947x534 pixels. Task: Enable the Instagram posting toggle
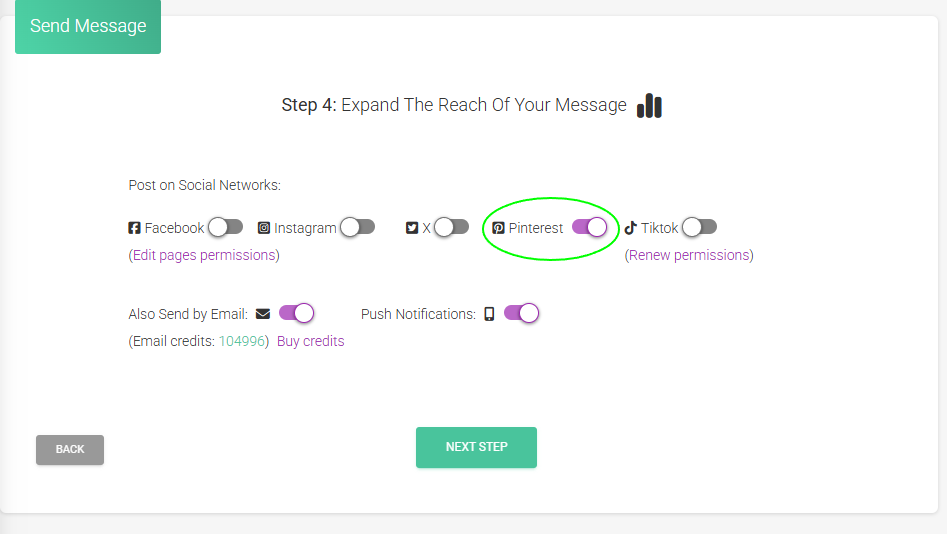point(357,227)
